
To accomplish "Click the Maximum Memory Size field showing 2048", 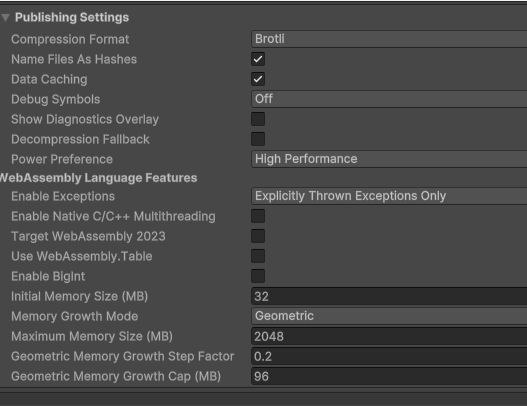I will pos(389,336).
